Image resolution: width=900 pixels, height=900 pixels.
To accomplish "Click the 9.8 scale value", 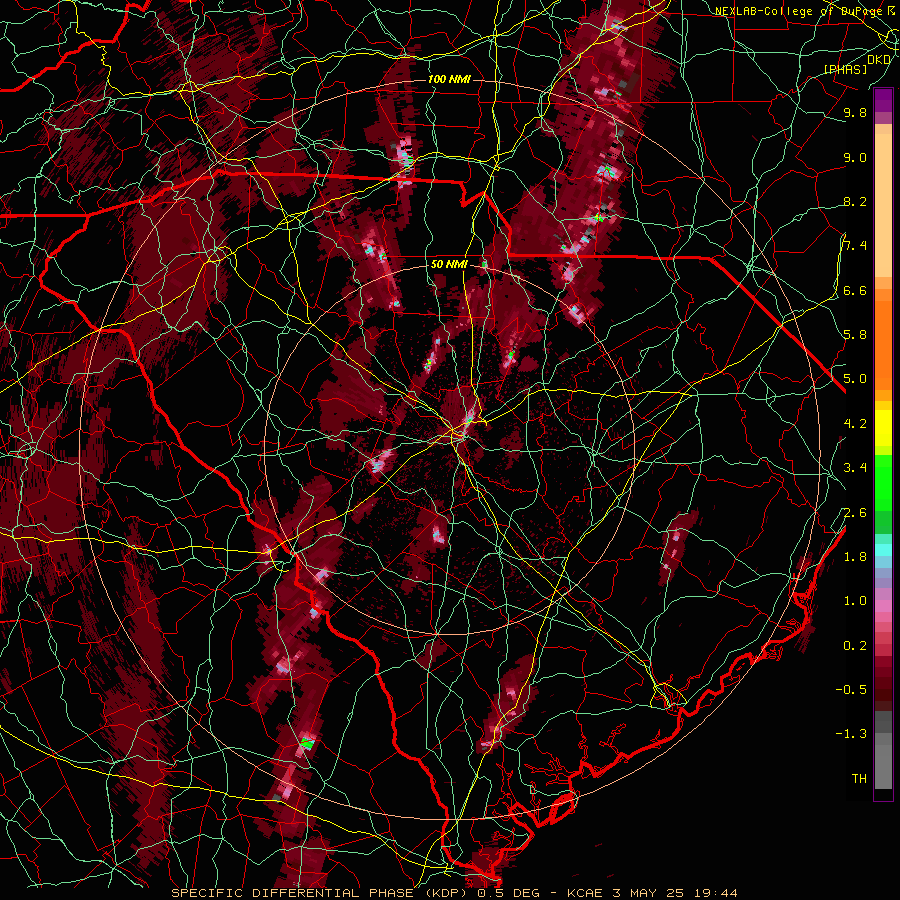I will coord(855,113).
